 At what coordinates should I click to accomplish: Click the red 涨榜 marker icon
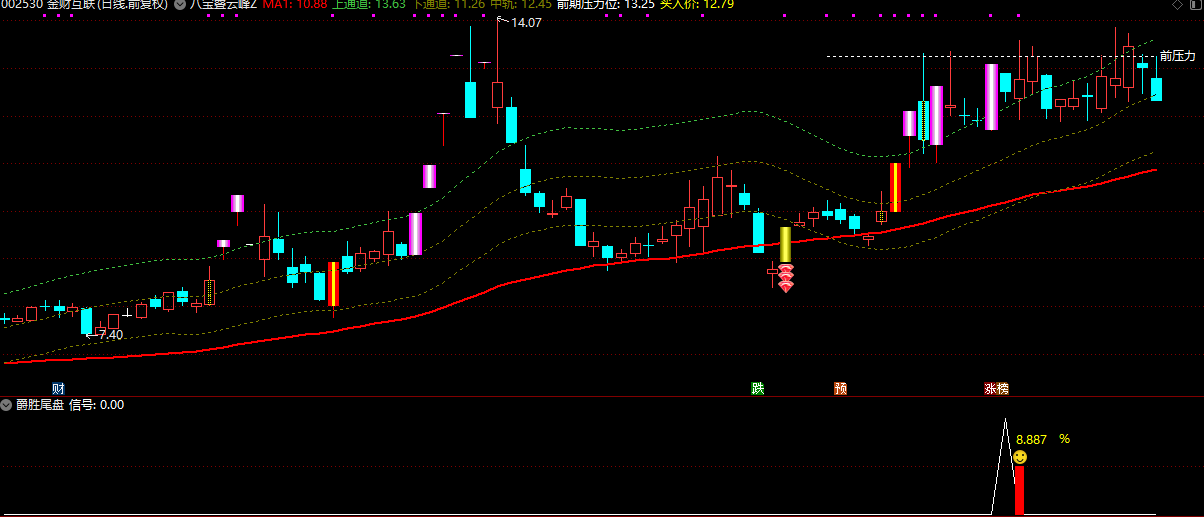pos(996,388)
